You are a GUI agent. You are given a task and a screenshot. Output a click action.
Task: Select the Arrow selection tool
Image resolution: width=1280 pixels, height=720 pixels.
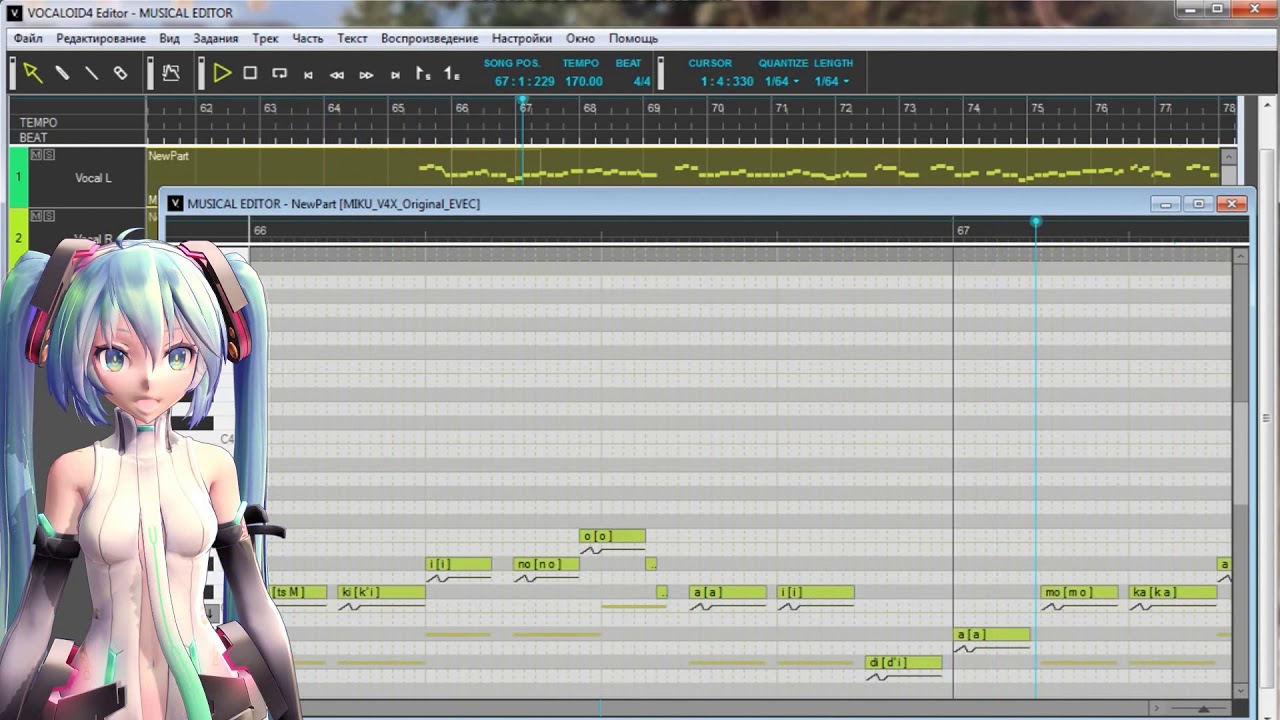click(x=33, y=73)
